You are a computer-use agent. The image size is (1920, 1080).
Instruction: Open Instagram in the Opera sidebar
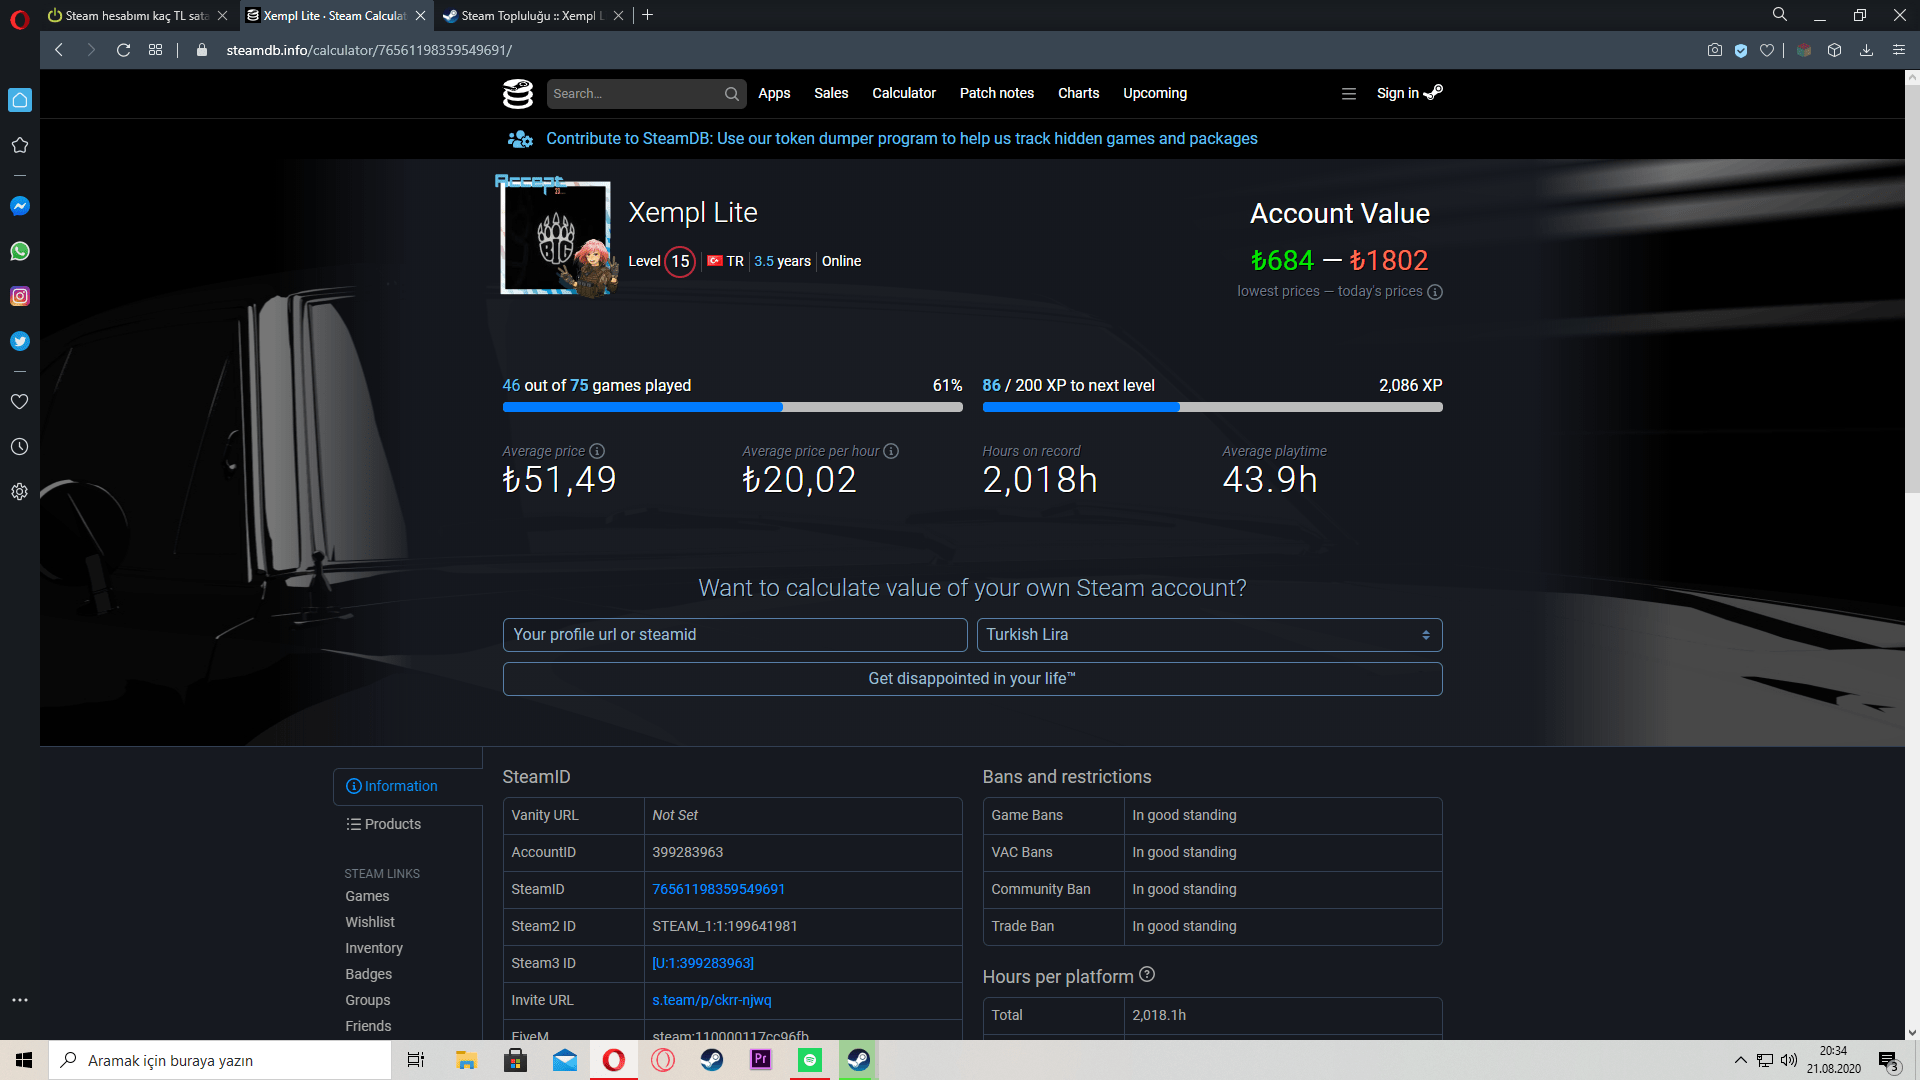coord(19,296)
